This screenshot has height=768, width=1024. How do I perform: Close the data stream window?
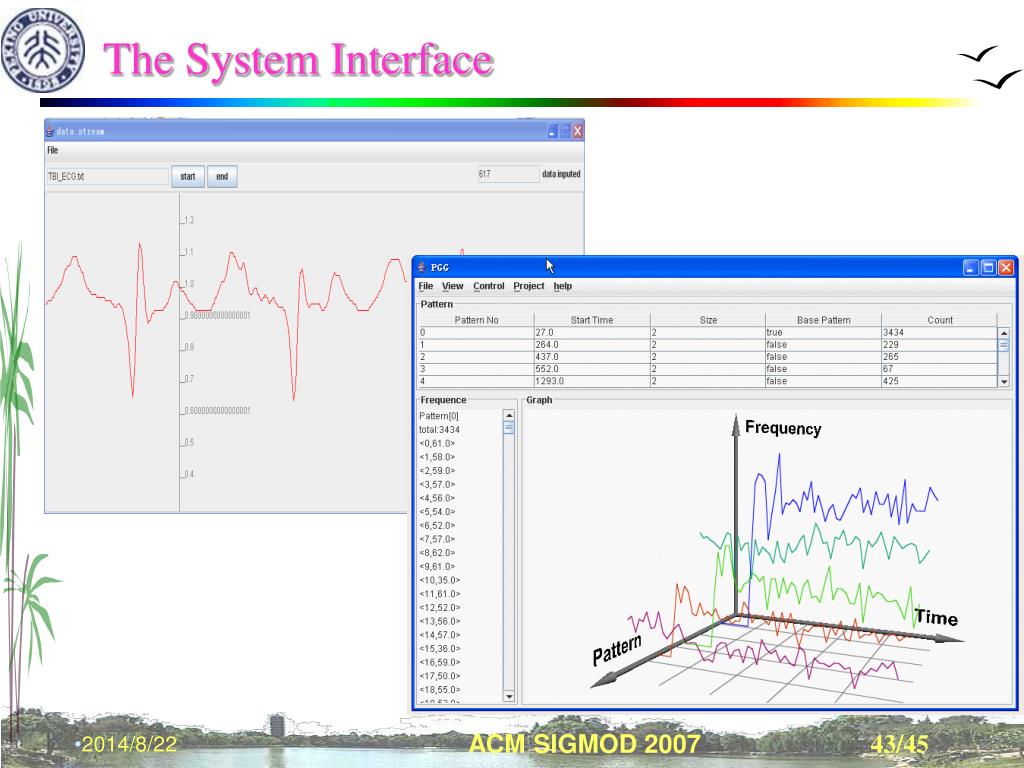pyautogui.click(x=577, y=131)
